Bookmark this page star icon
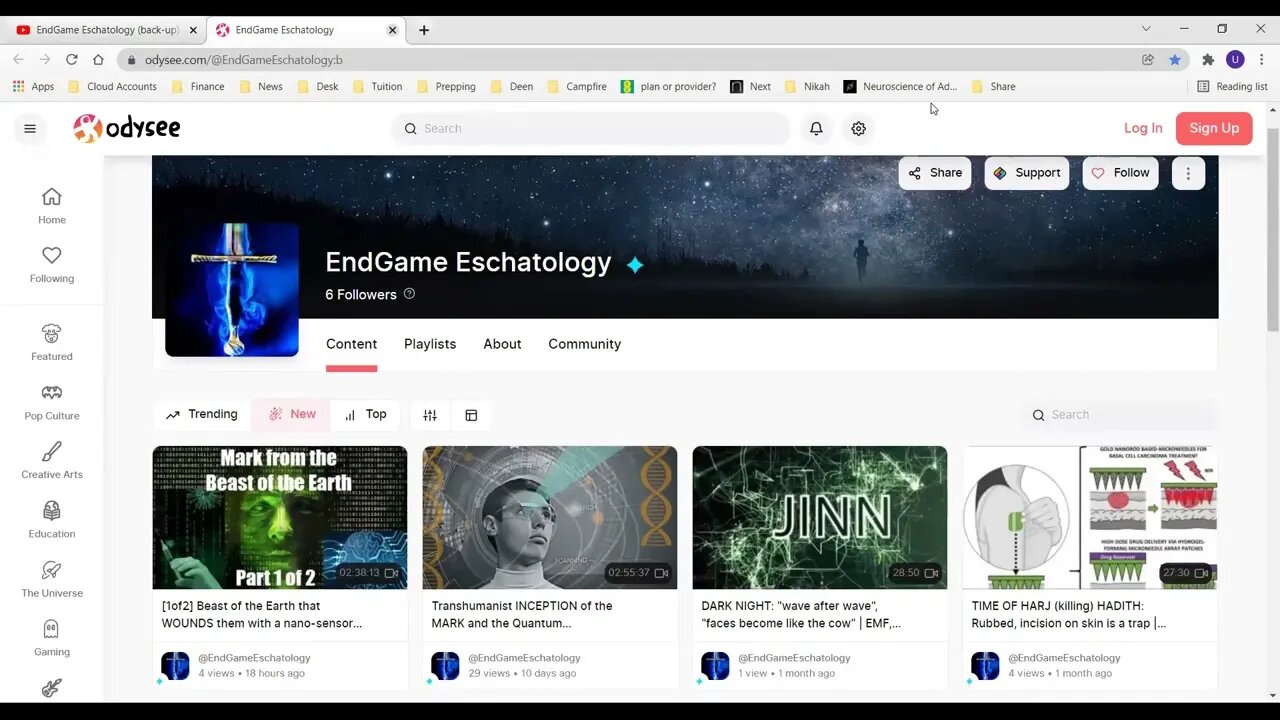Viewport: 1280px width, 720px height. pyautogui.click(x=1175, y=60)
